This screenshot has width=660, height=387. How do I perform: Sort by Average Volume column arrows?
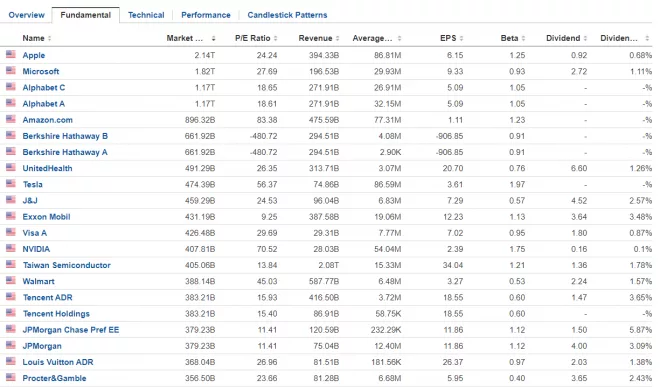point(399,38)
